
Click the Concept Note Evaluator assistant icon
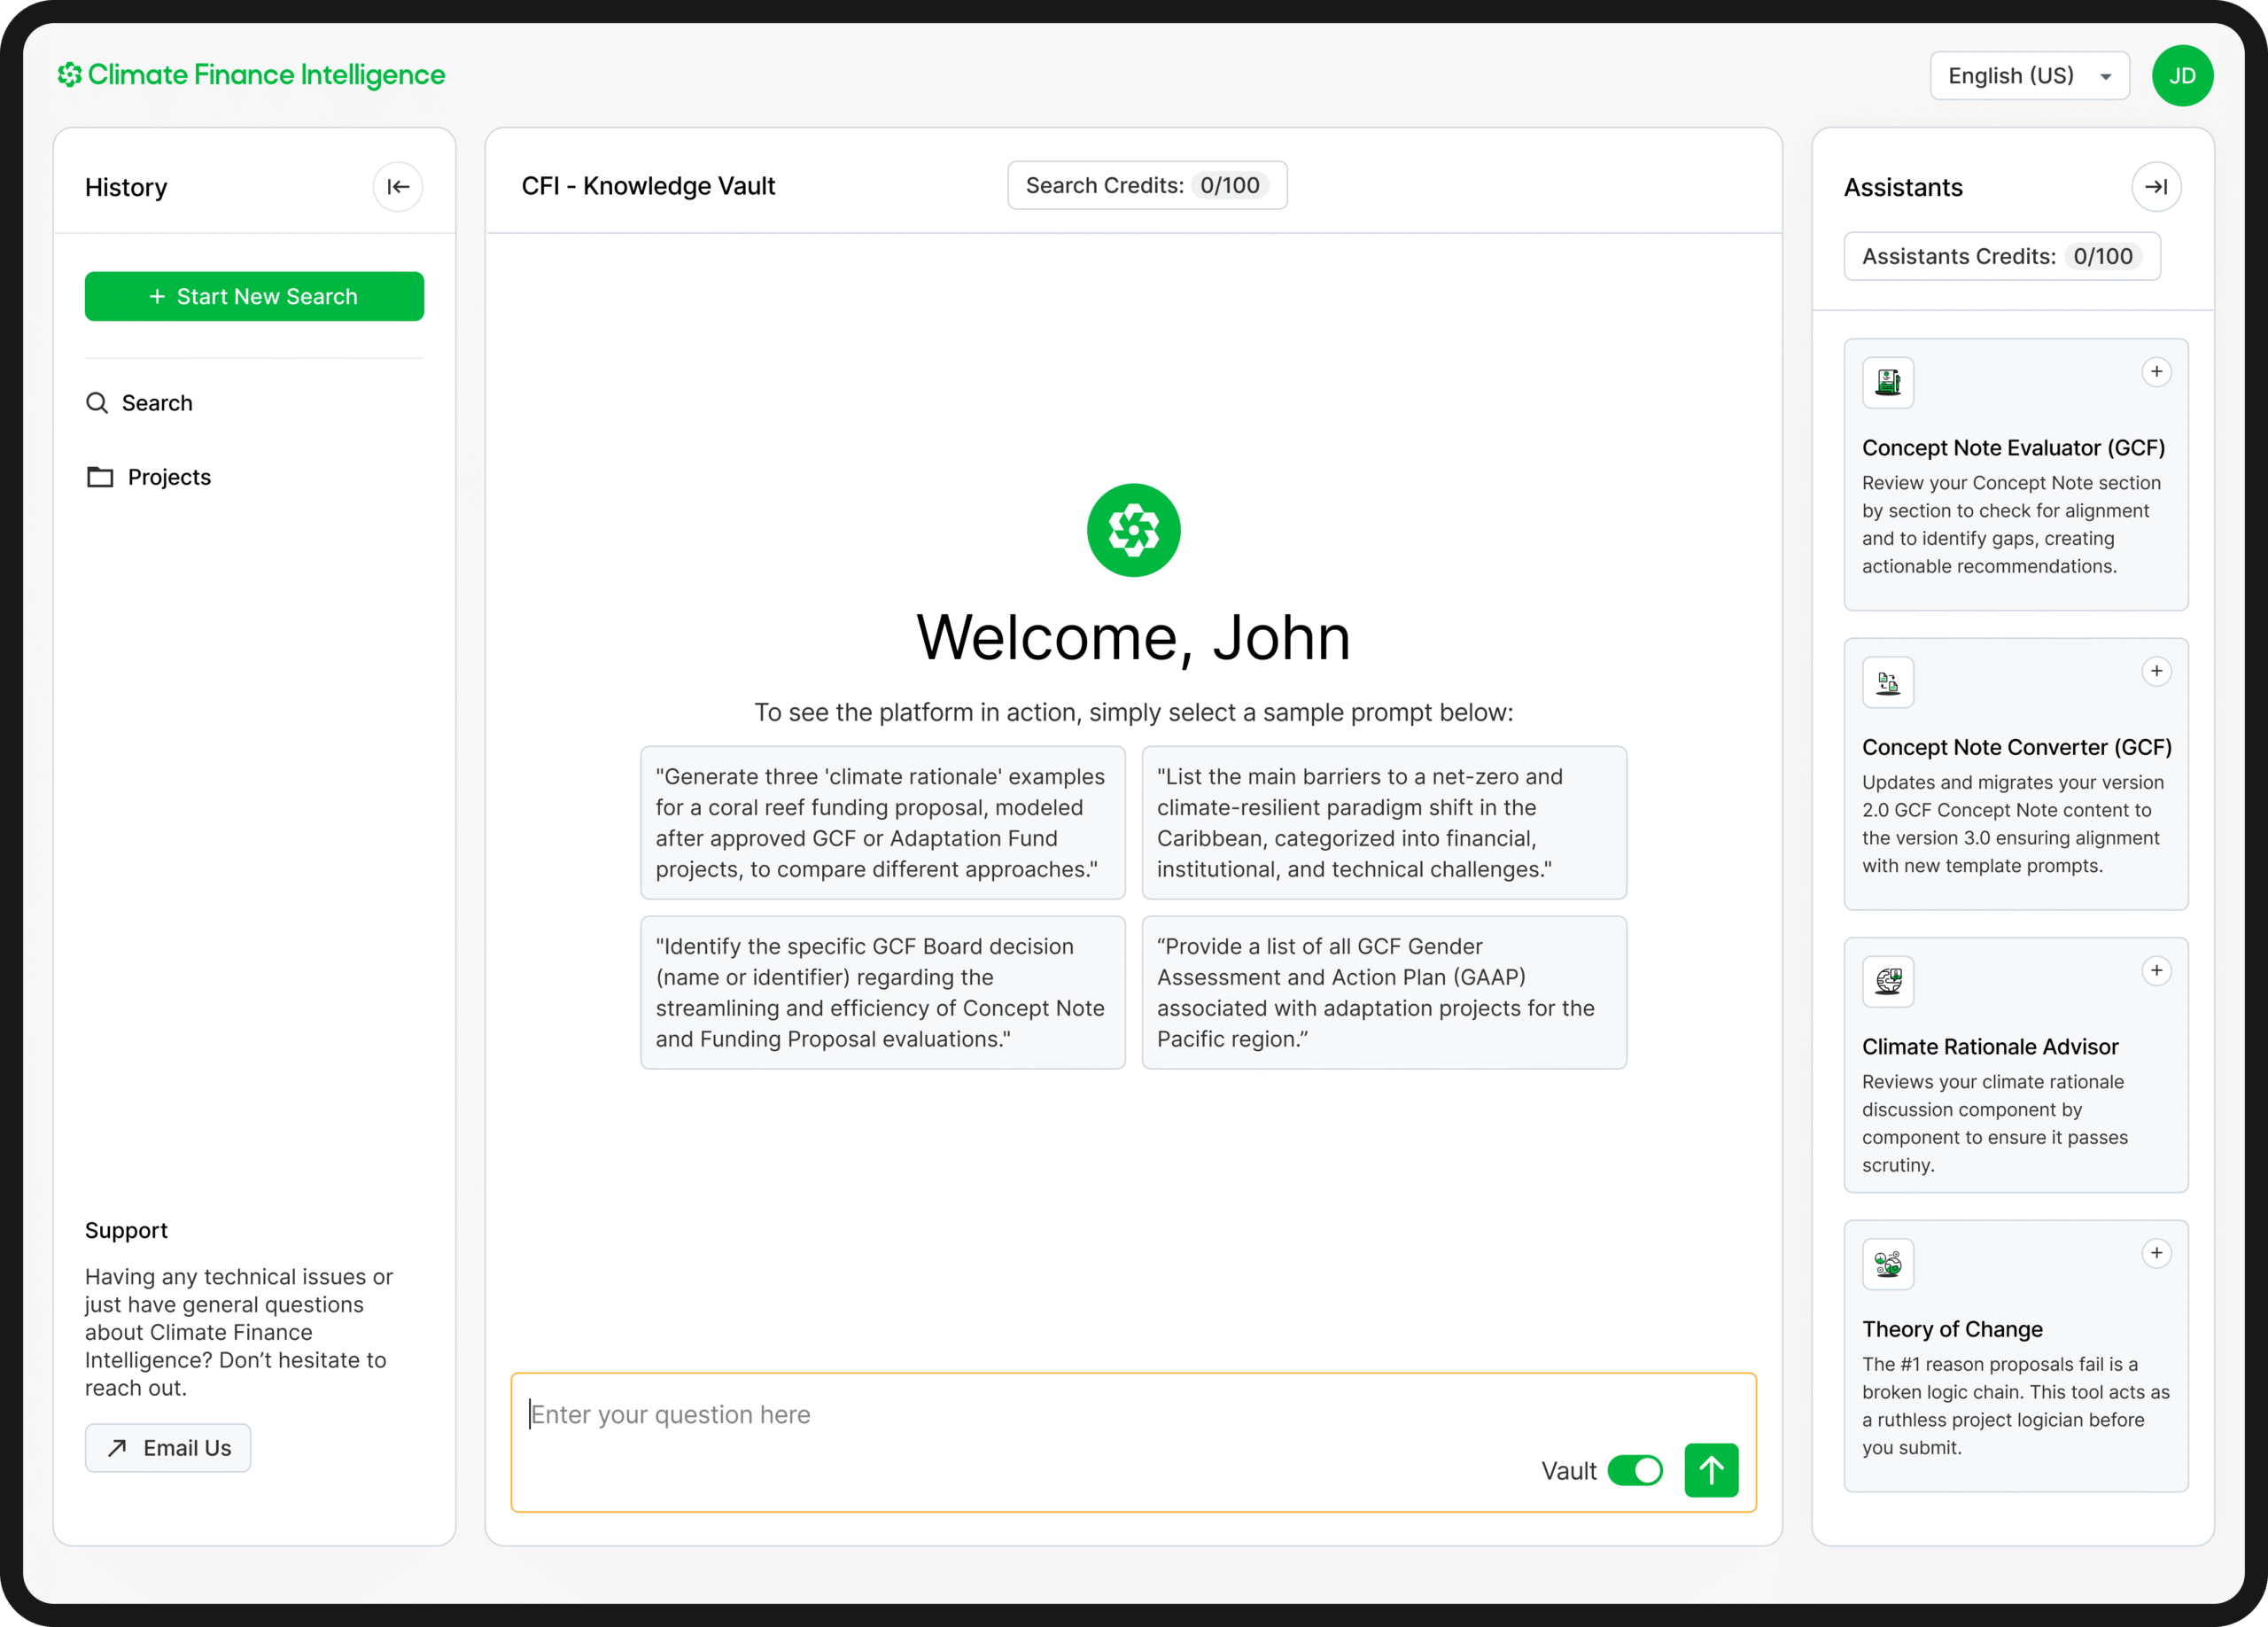[1887, 382]
